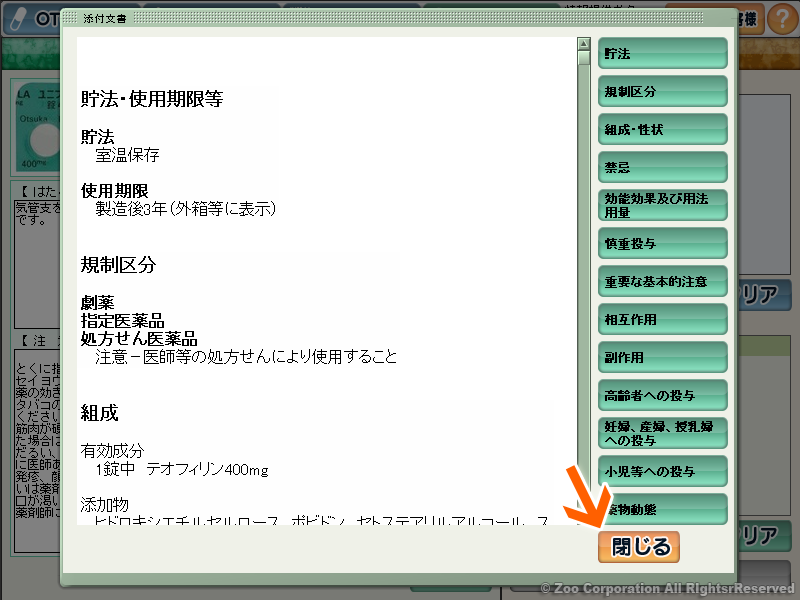Click the text テオフィリン400mg
Viewport: 800px width, 600px height.
[x=207, y=469]
